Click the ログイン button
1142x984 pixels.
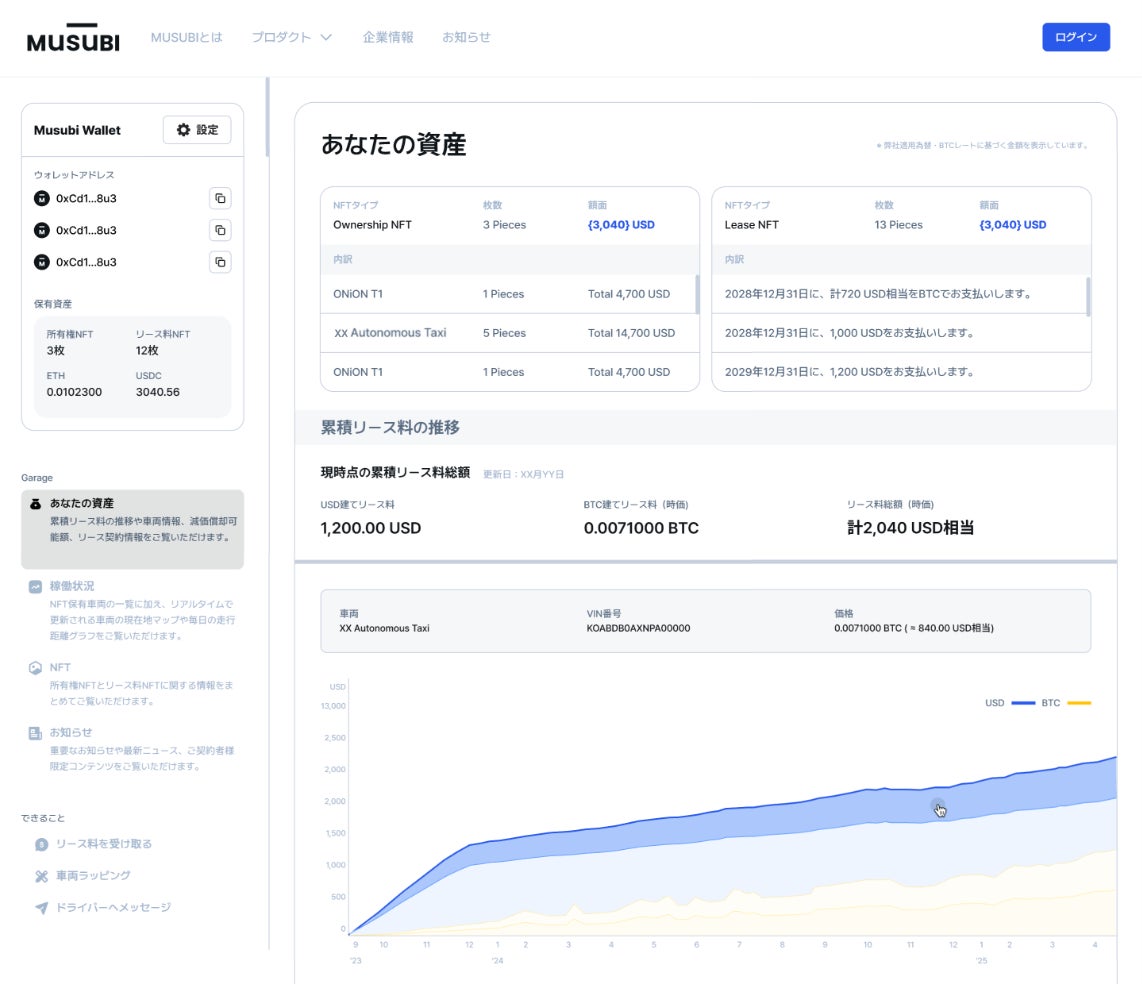pyautogui.click(x=1076, y=37)
